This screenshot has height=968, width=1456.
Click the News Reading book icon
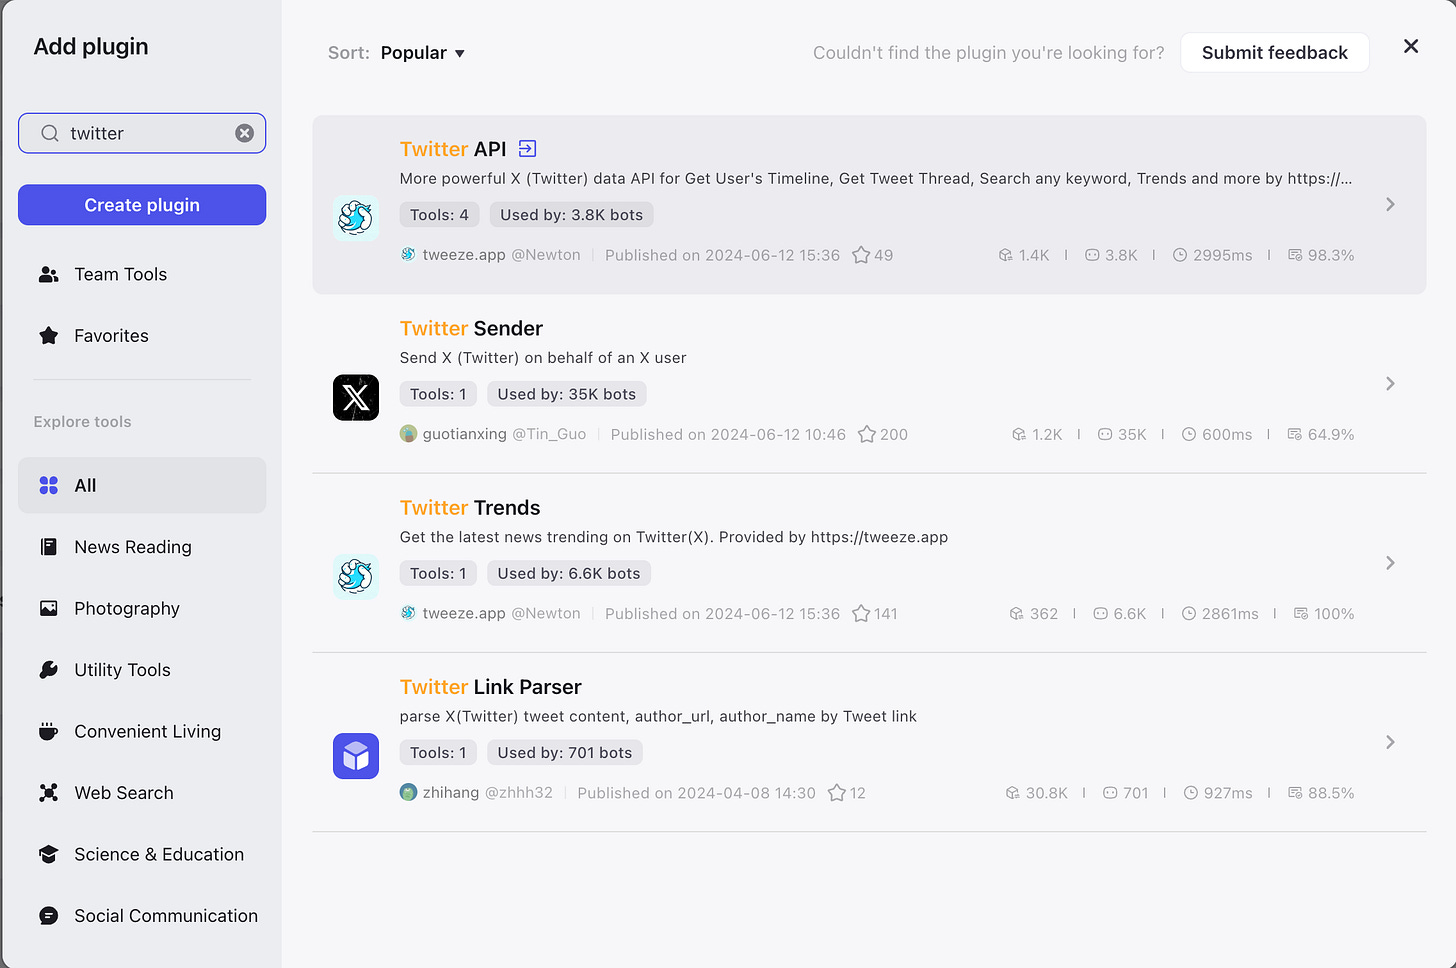click(x=48, y=547)
